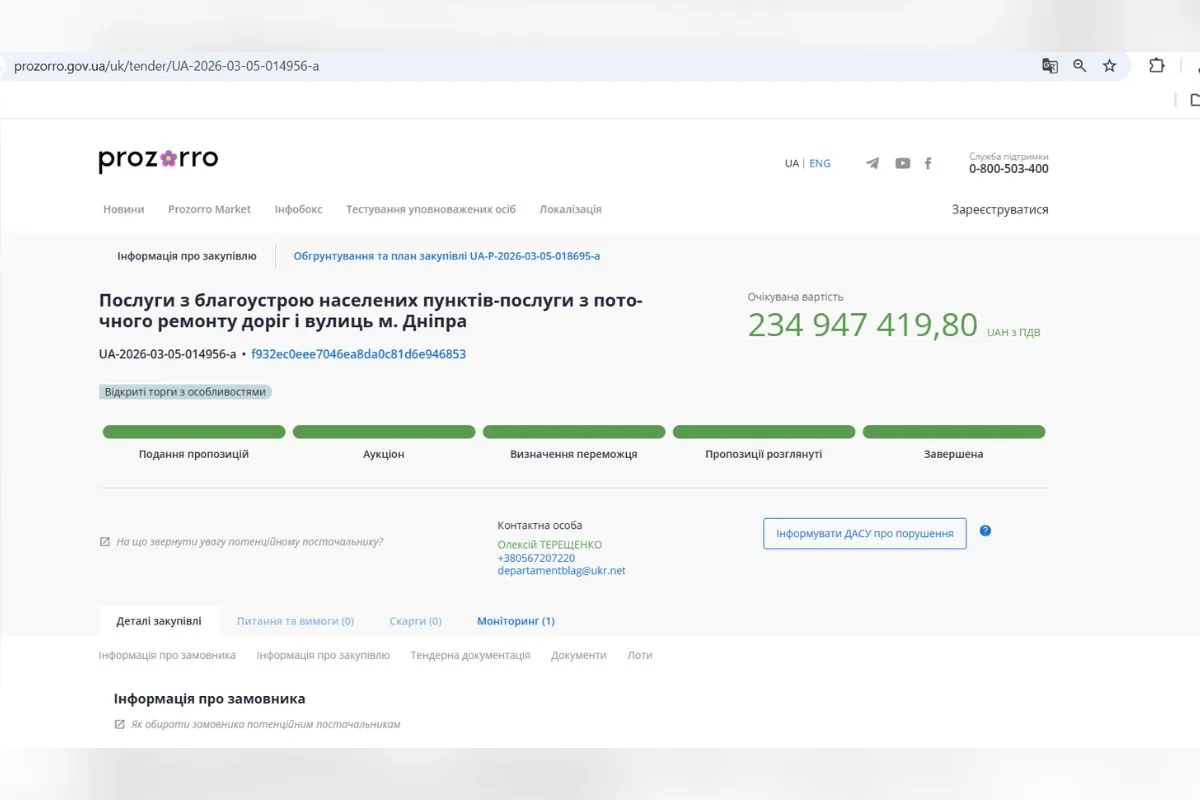
Task: Bookmark the page with the star icon
Action: click(1109, 65)
